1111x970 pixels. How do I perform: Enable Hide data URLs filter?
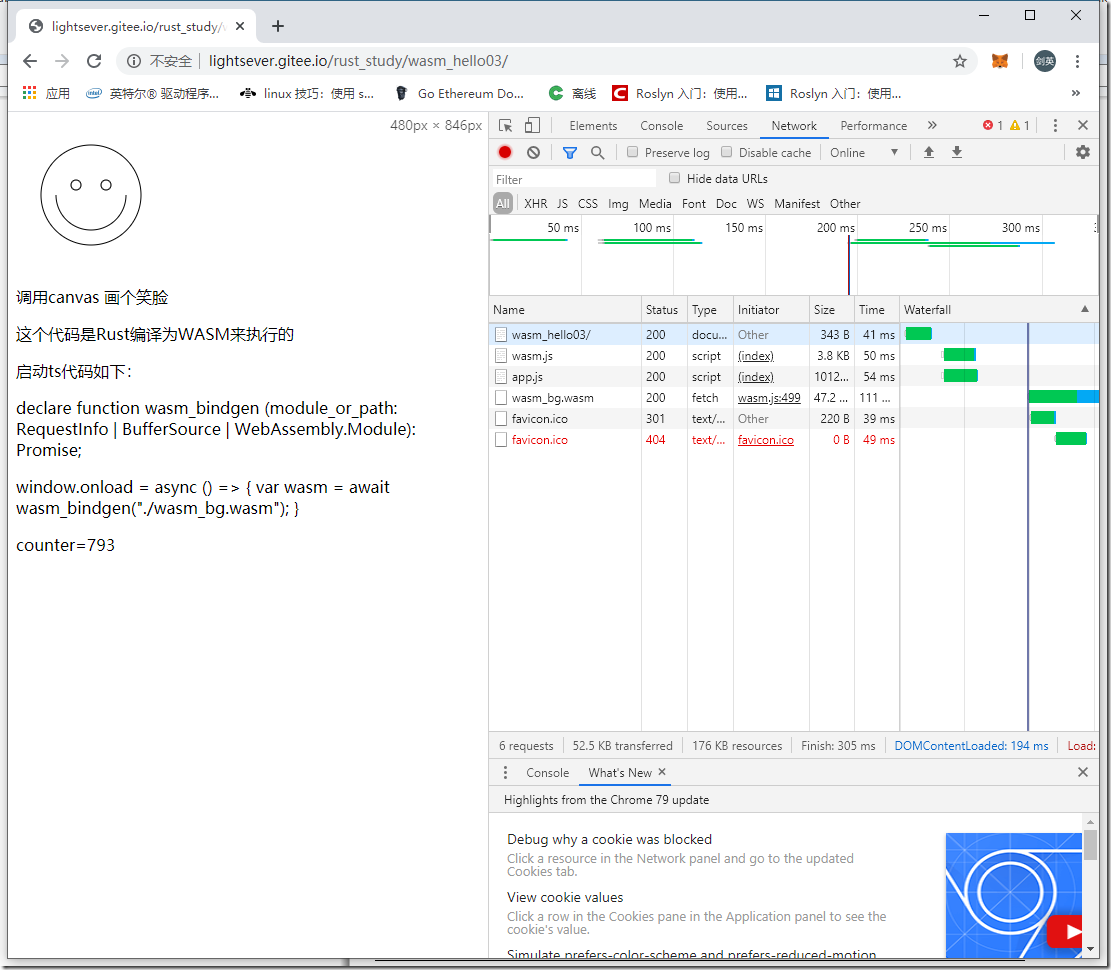tap(675, 179)
